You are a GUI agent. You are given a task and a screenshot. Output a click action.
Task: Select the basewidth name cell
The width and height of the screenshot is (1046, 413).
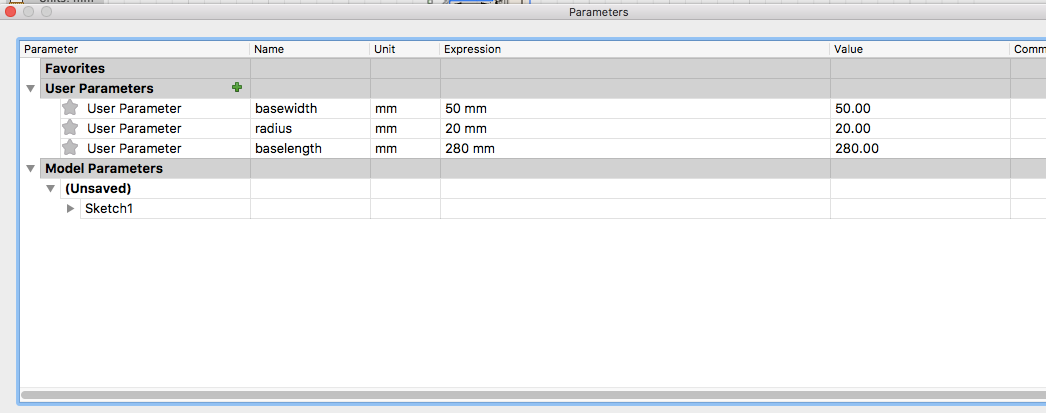pos(310,109)
